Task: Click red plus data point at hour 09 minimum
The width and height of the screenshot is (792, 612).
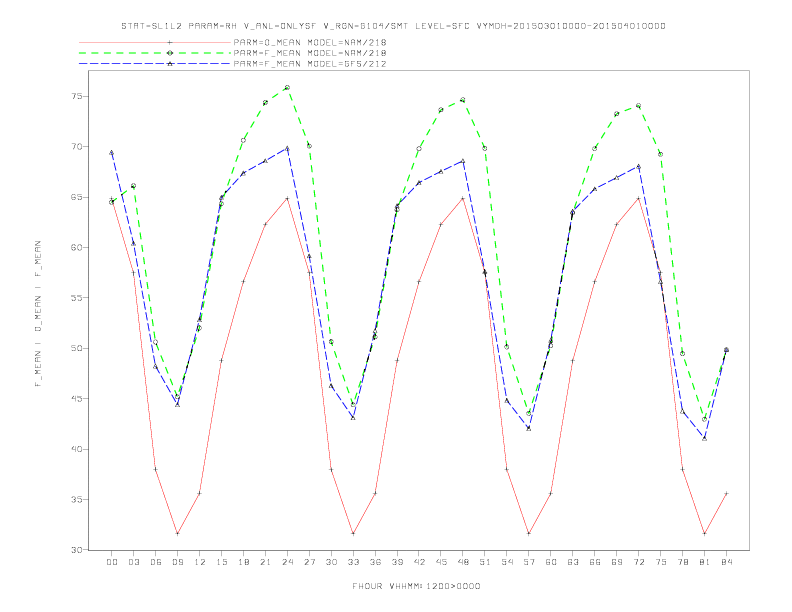Action: (177, 533)
